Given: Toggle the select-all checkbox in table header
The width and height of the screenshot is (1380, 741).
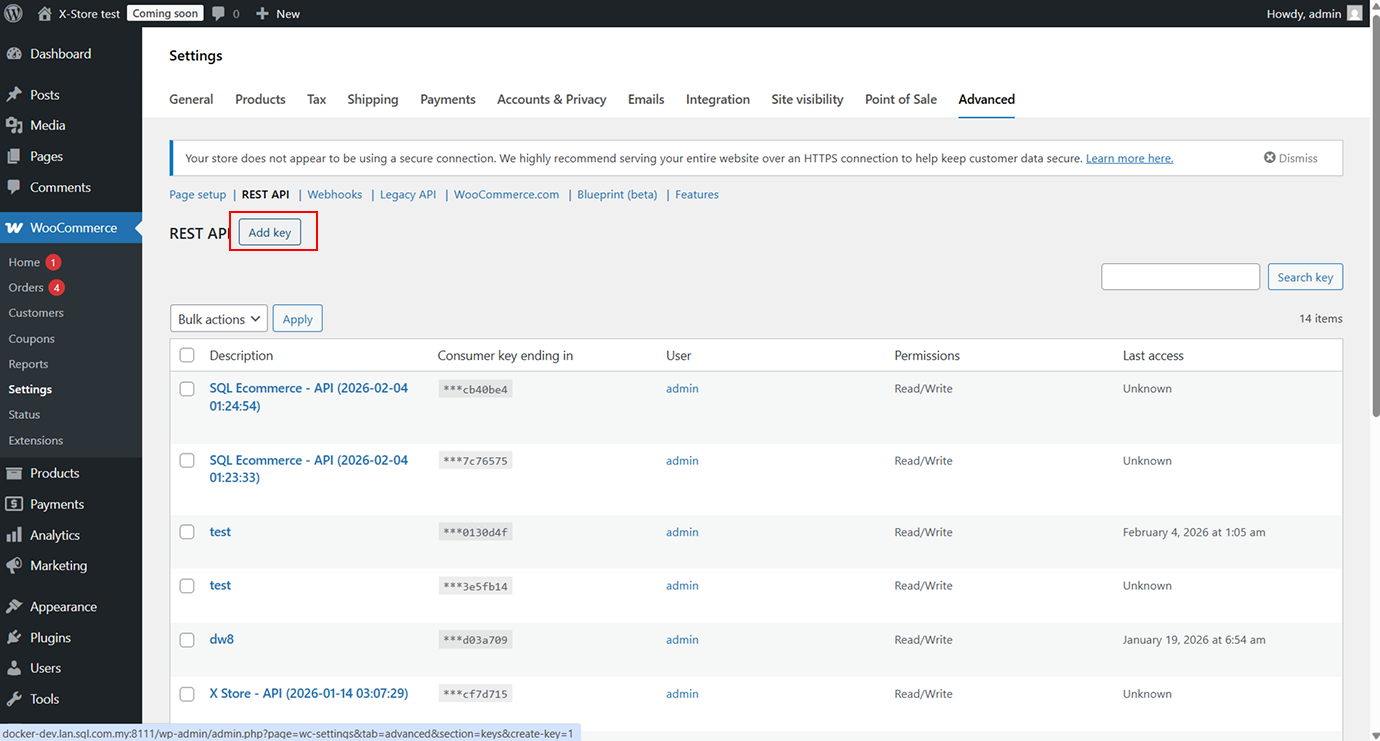Looking at the screenshot, I should click(x=187, y=355).
